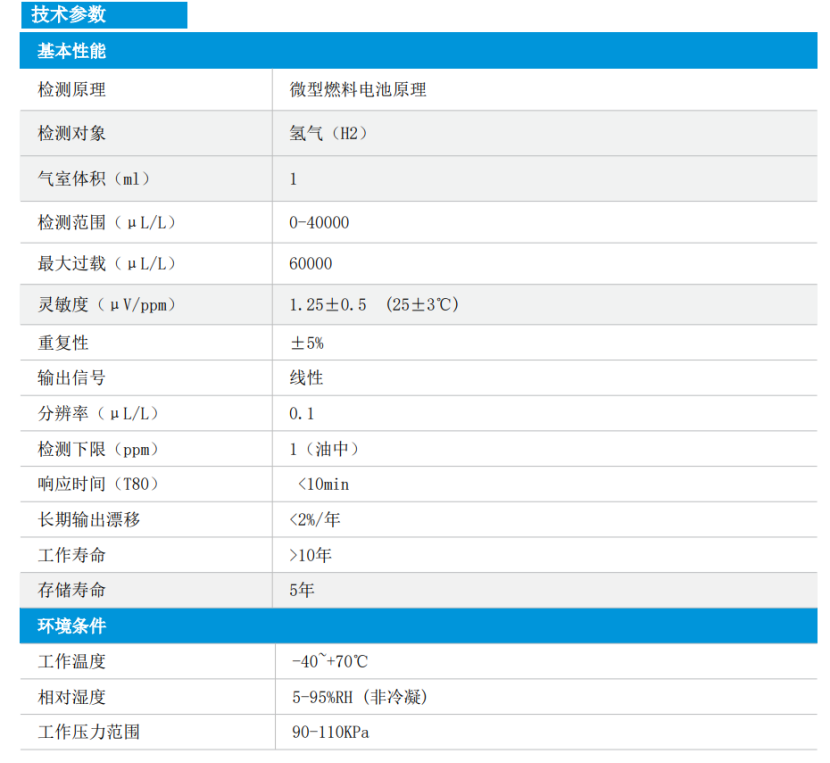
Task: Select the value -40~+70℃
Action: [x=330, y=661]
